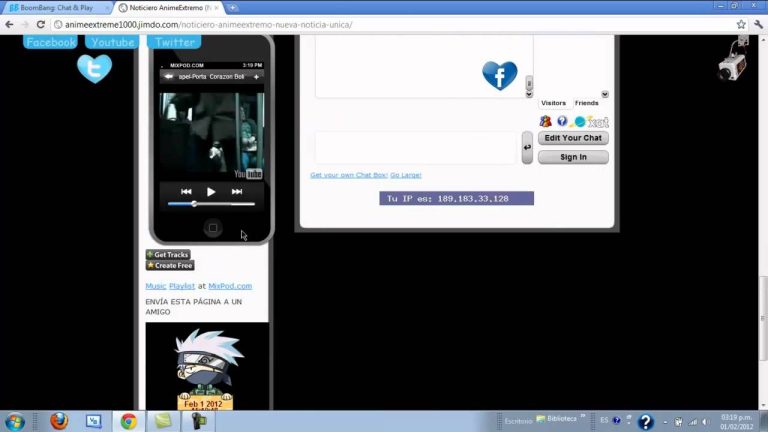Click the Youtube button
Viewport: 768px width, 432px height.
[112, 42]
